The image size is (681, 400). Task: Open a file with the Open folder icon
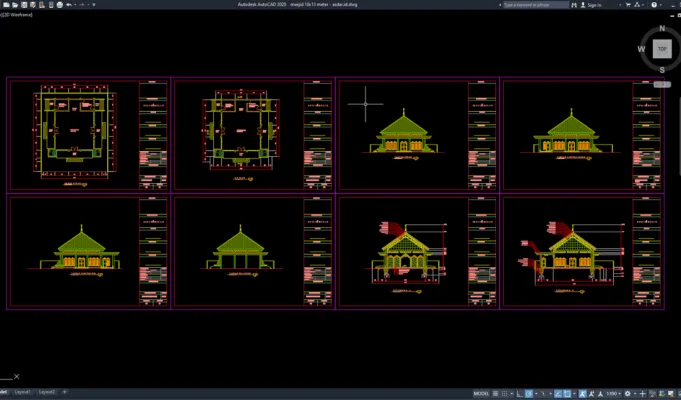click(x=15, y=5)
